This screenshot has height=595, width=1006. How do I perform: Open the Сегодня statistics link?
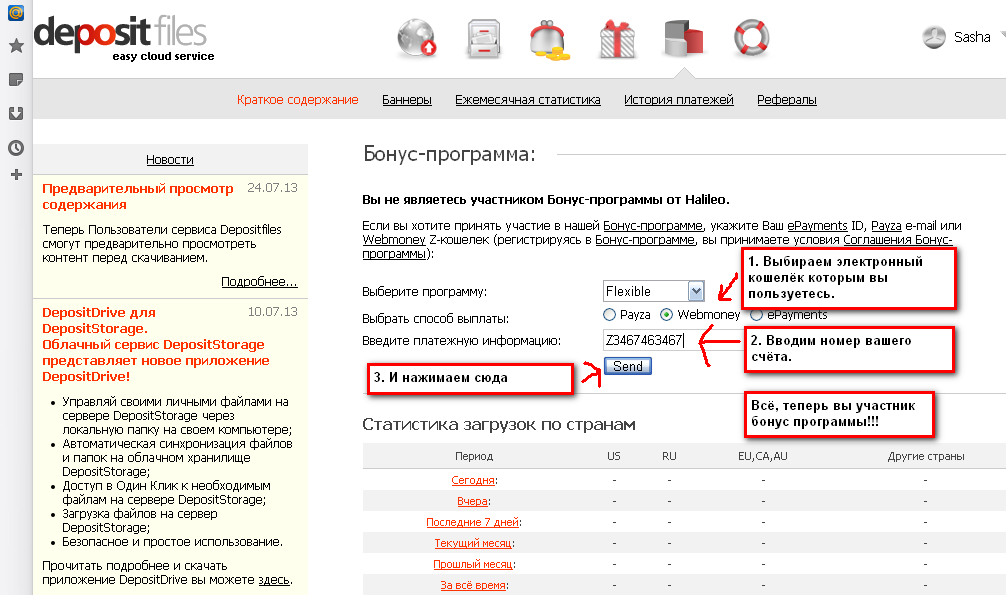pyautogui.click(x=473, y=480)
